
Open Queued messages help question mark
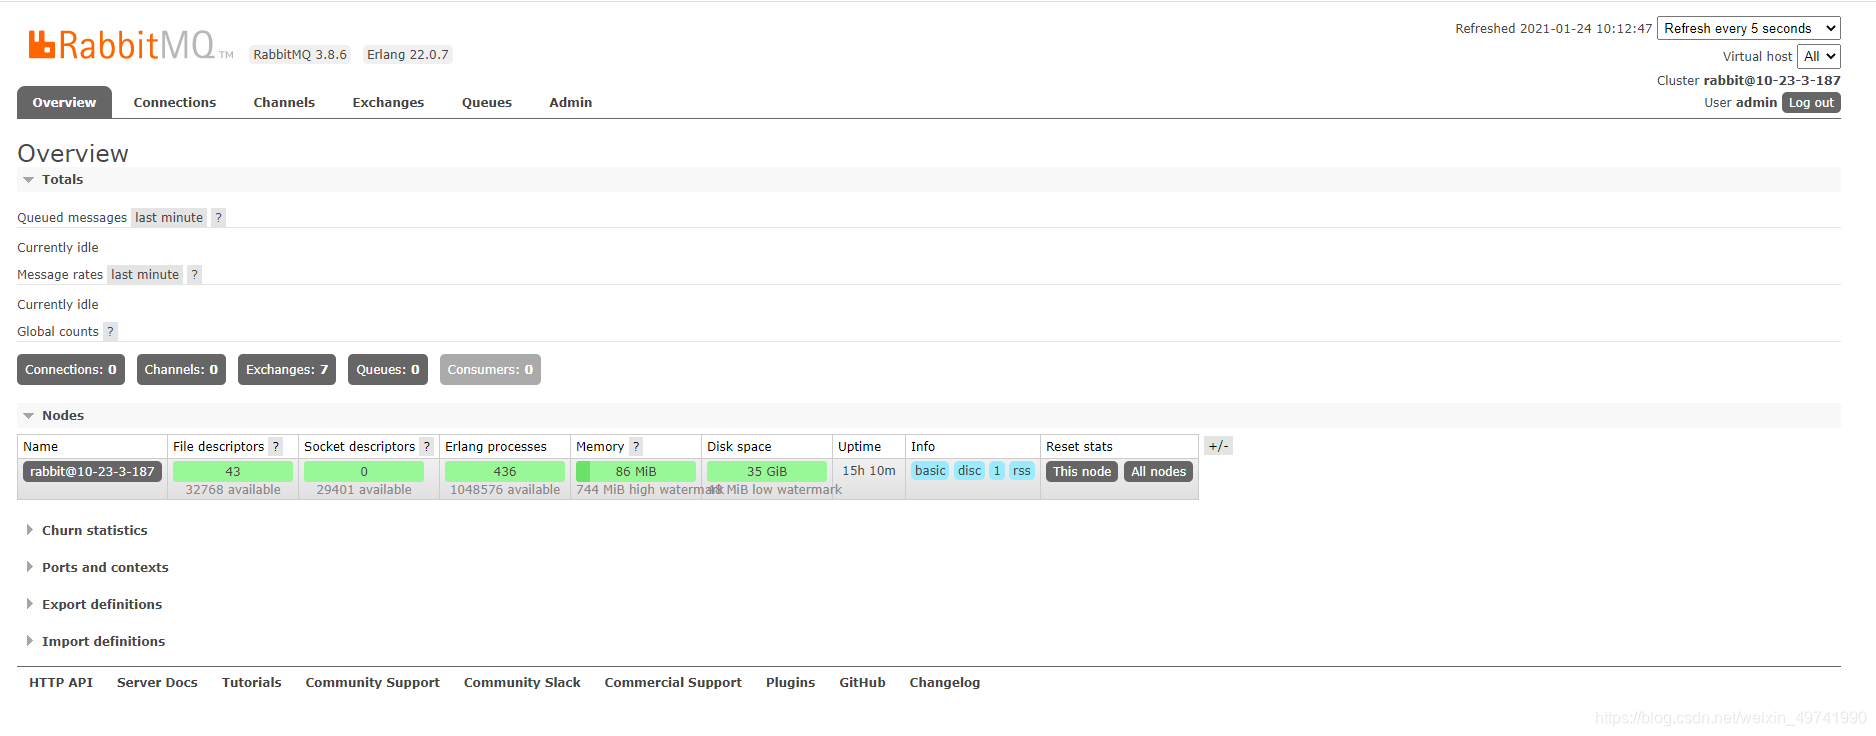click(218, 218)
